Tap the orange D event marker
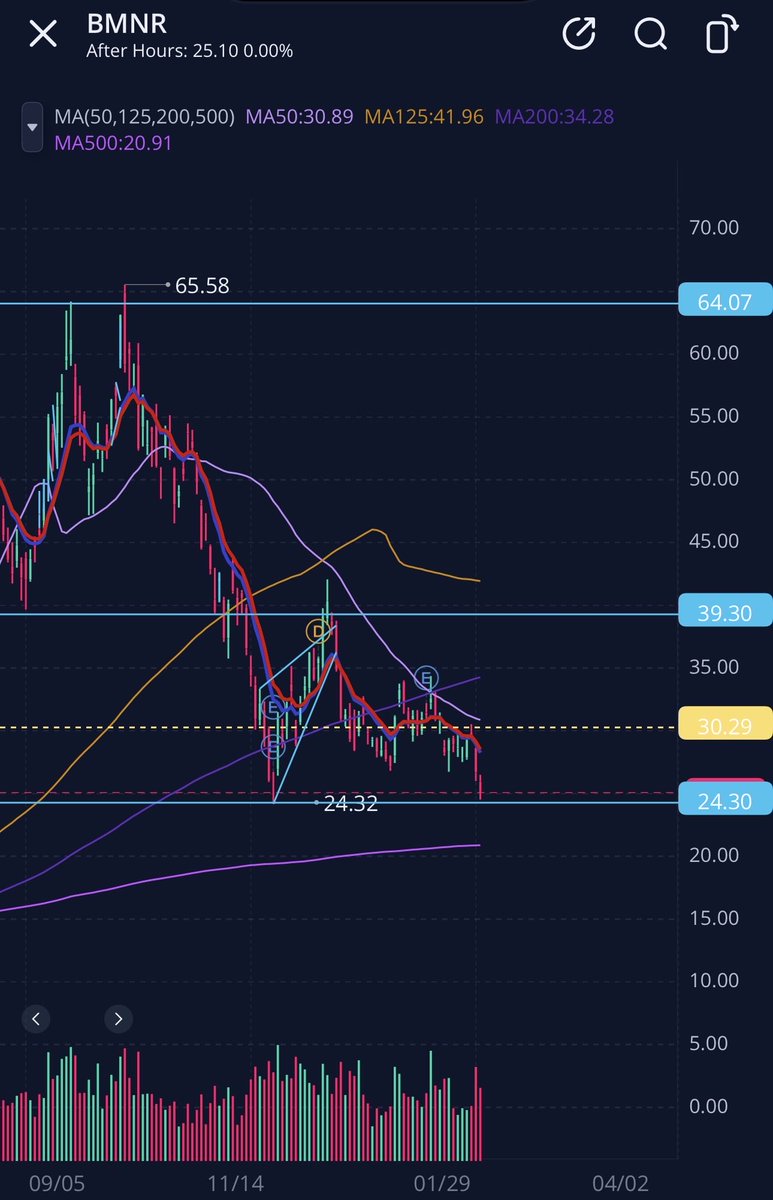This screenshot has height=1200, width=773. pos(318,631)
